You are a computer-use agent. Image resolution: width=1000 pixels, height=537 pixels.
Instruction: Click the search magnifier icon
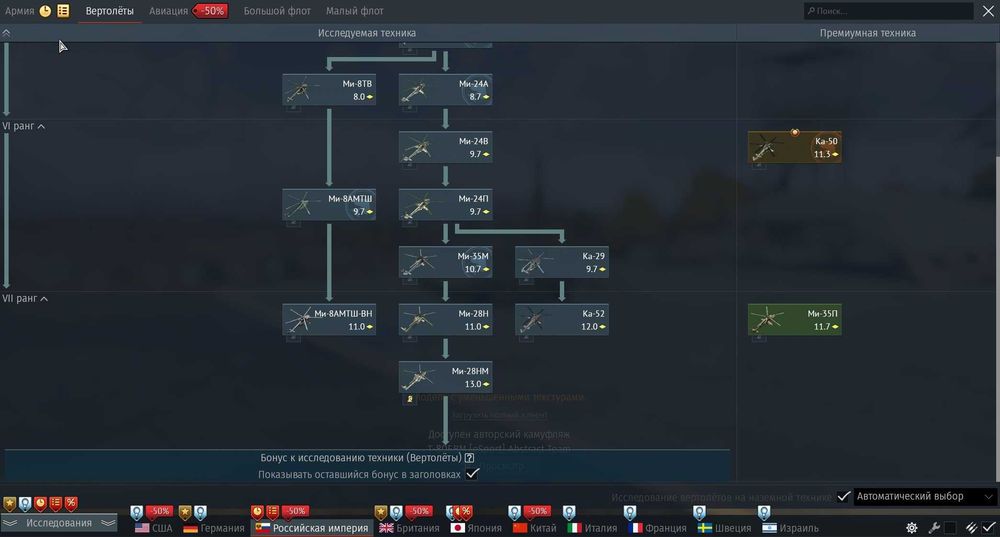tap(811, 11)
